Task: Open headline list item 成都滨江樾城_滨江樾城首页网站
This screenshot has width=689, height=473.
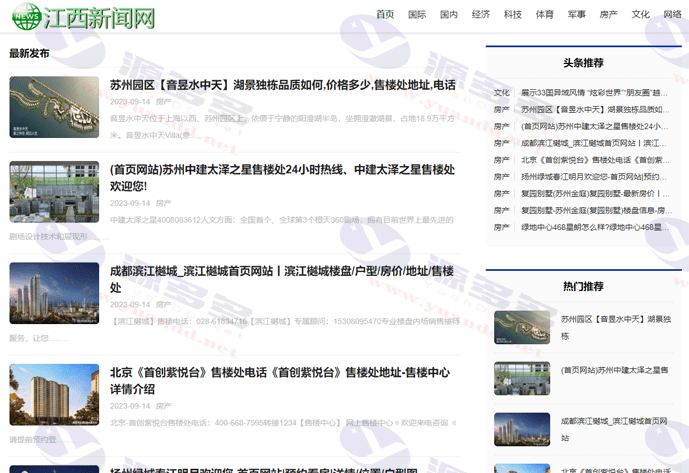Action: click(x=594, y=143)
